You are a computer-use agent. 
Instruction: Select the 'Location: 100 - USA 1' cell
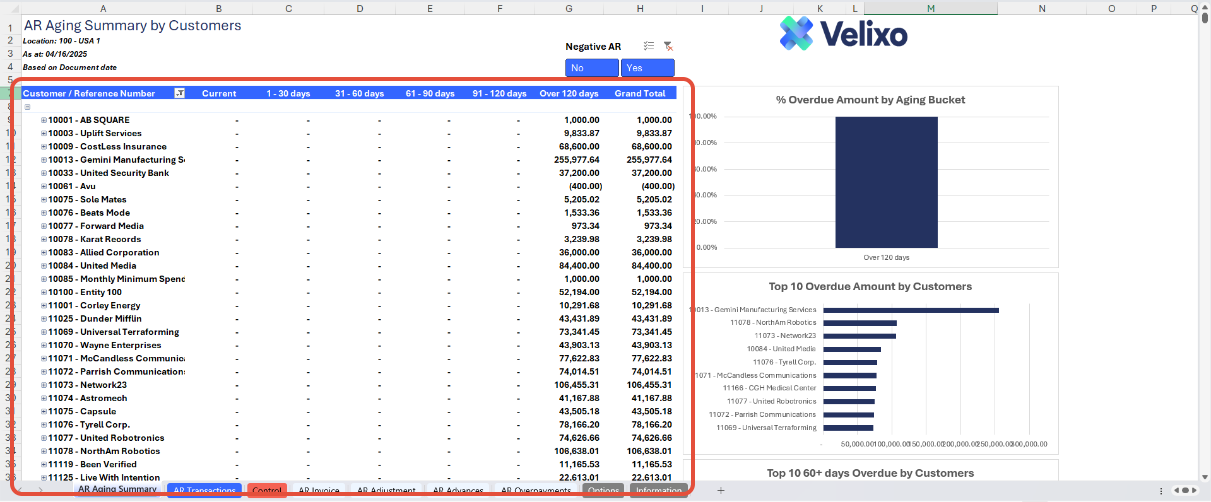[x=62, y=41]
